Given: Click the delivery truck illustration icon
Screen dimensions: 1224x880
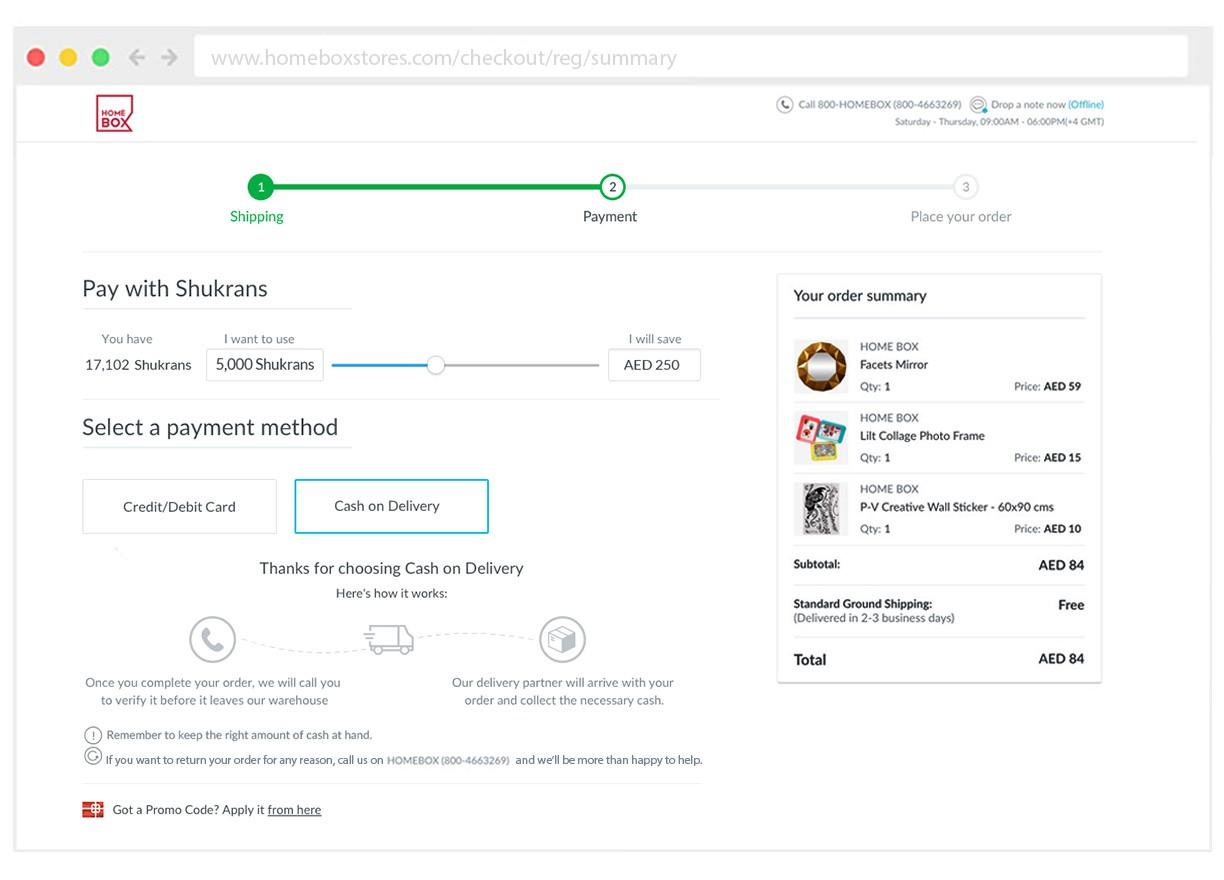Looking at the screenshot, I should (x=389, y=639).
